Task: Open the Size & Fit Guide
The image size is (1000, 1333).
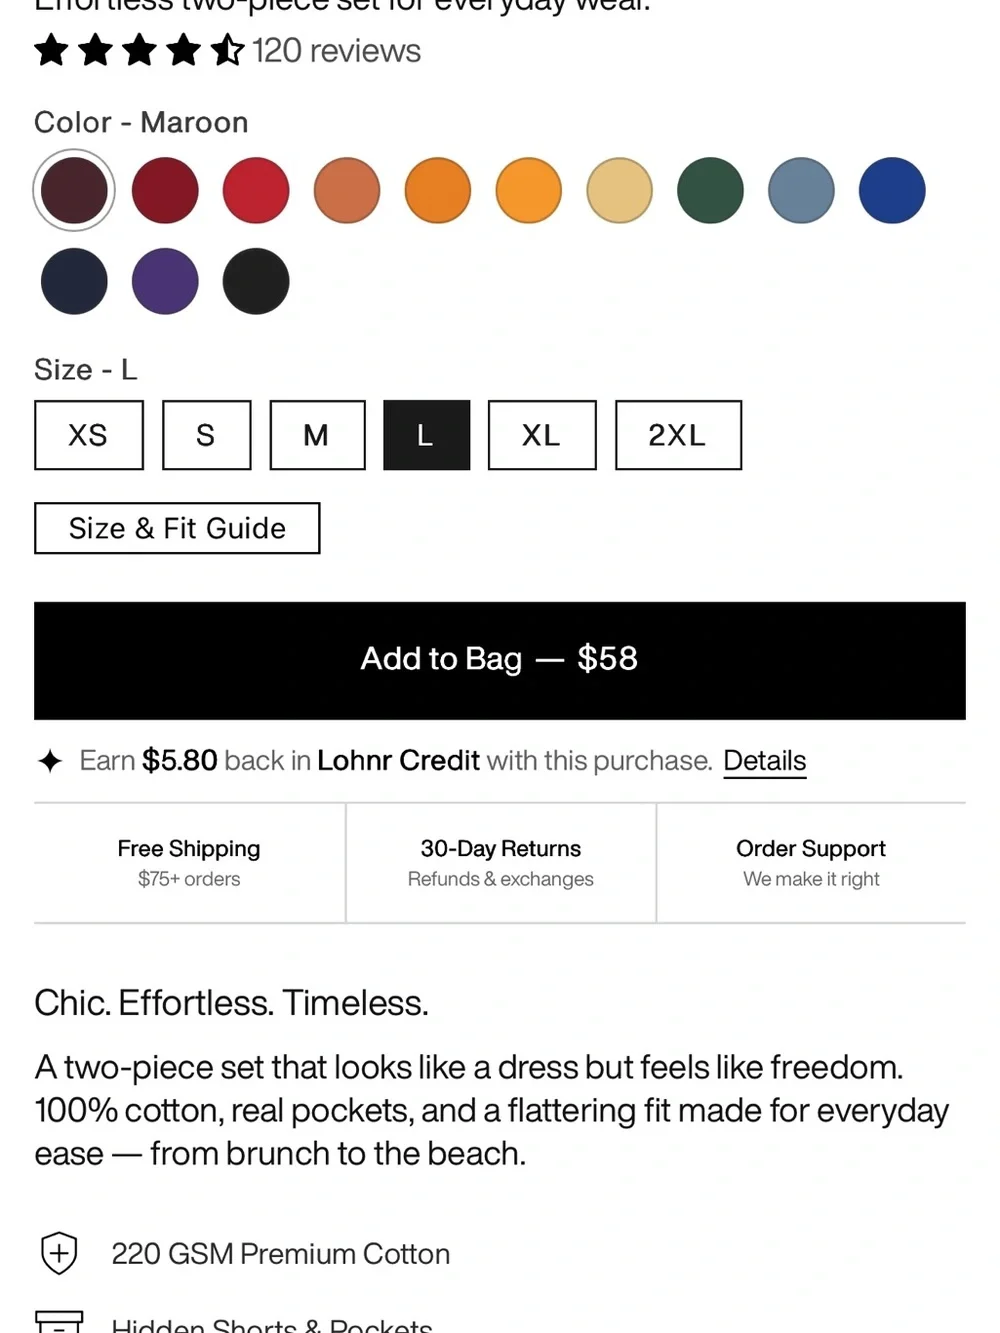Action: pos(177,528)
